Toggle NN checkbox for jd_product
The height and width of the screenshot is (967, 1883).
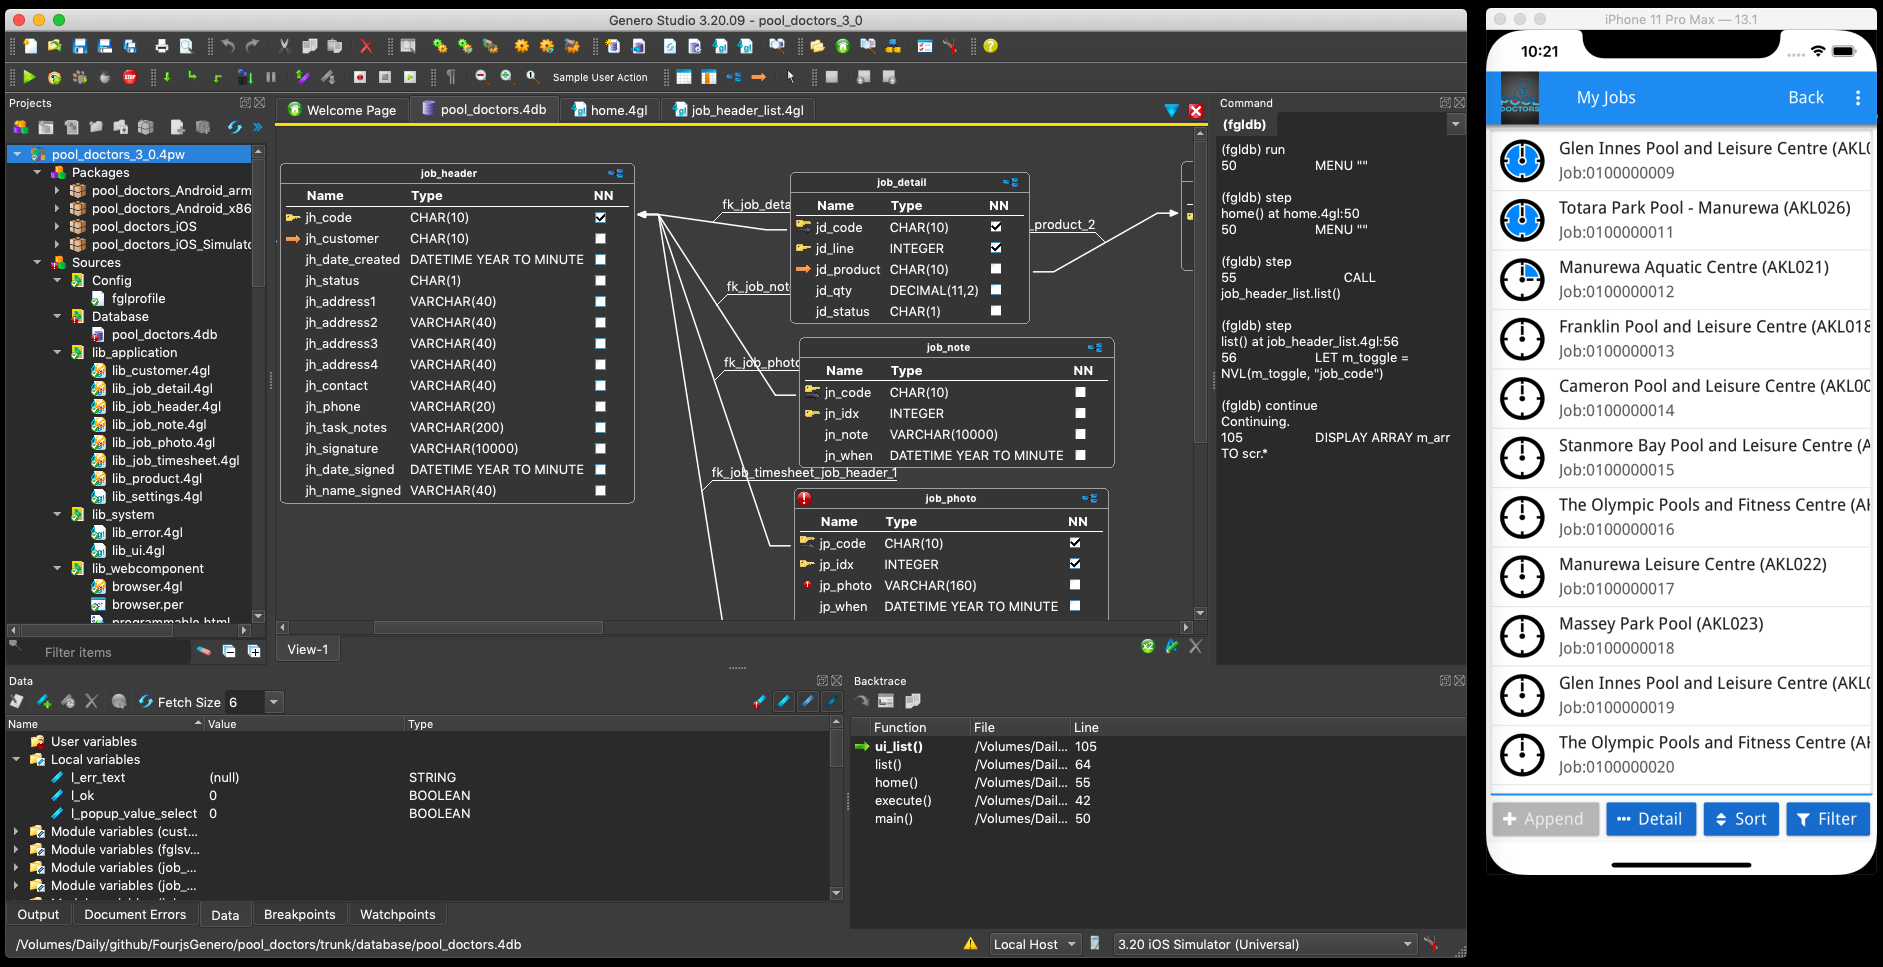tap(996, 269)
